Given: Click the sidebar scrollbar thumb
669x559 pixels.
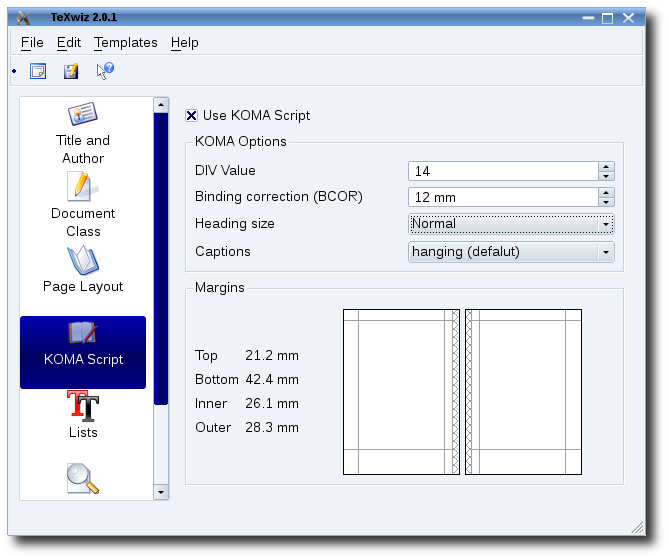Looking at the screenshot, I should 161,259.
